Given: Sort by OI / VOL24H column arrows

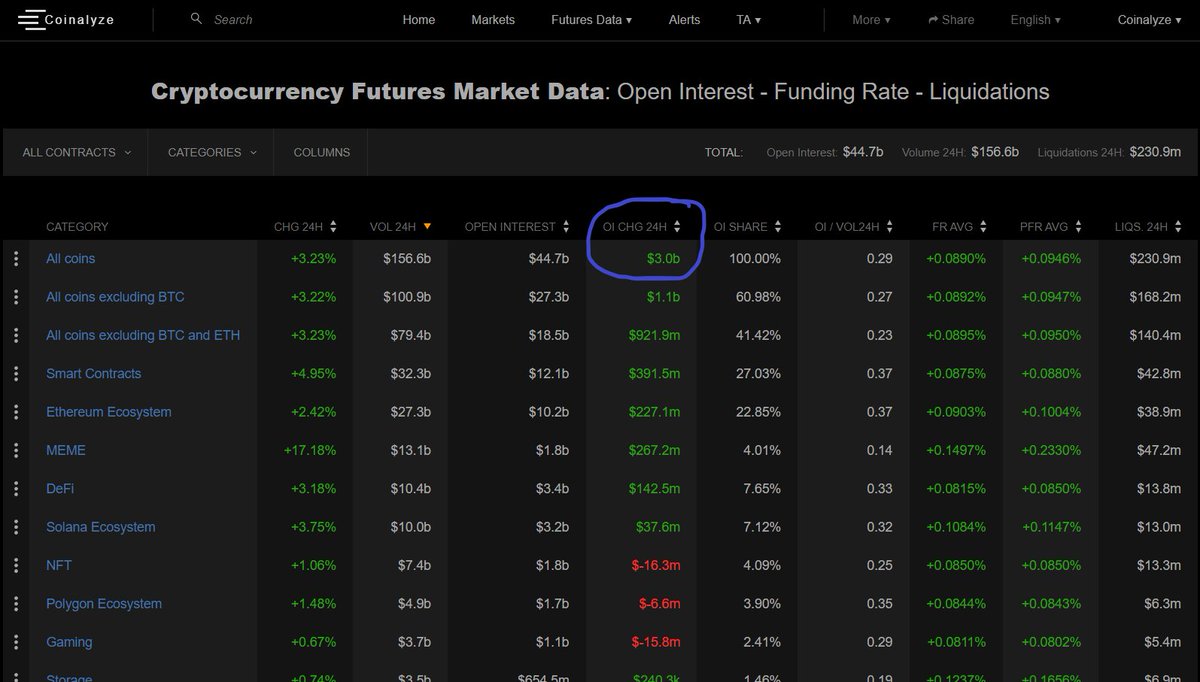Looking at the screenshot, I should click(x=889, y=227).
